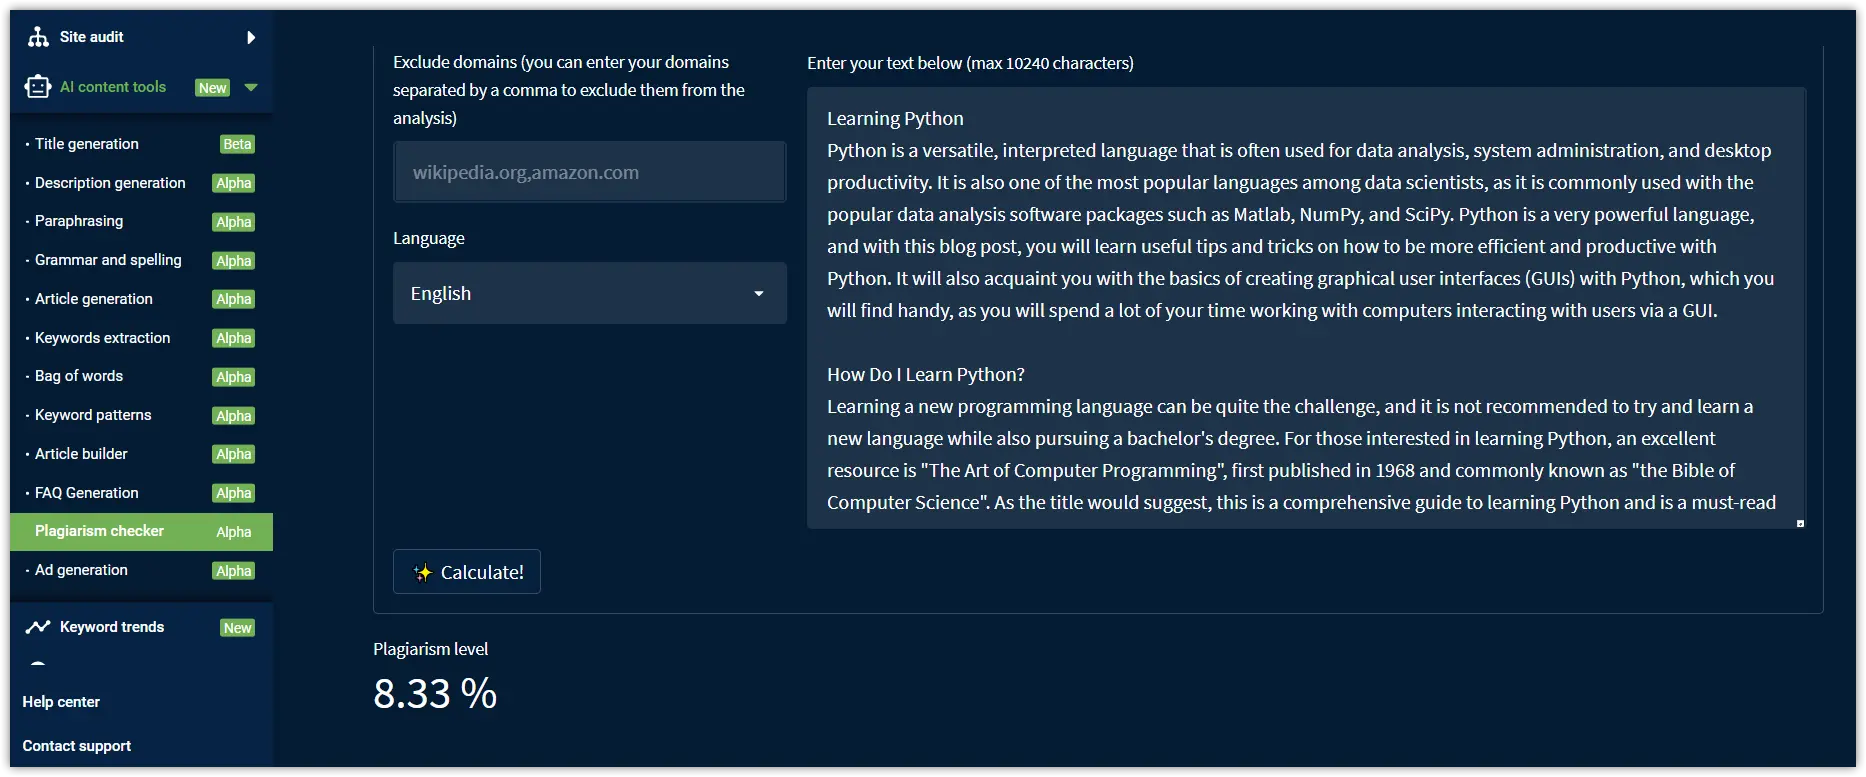Open the Language dropdown set to English
This screenshot has width=1866, height=777.
pos(589,293)
